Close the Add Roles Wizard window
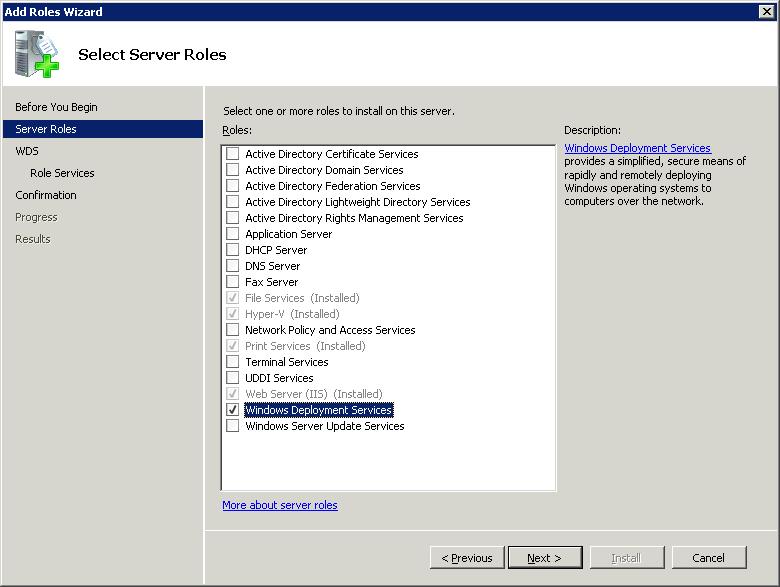Screen dimensions: 780x587 (x=767, y=11)
